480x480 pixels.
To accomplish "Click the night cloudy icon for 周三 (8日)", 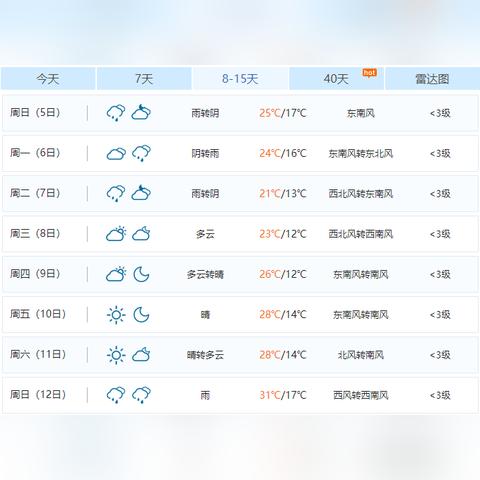I will click(x=141, y=234).
